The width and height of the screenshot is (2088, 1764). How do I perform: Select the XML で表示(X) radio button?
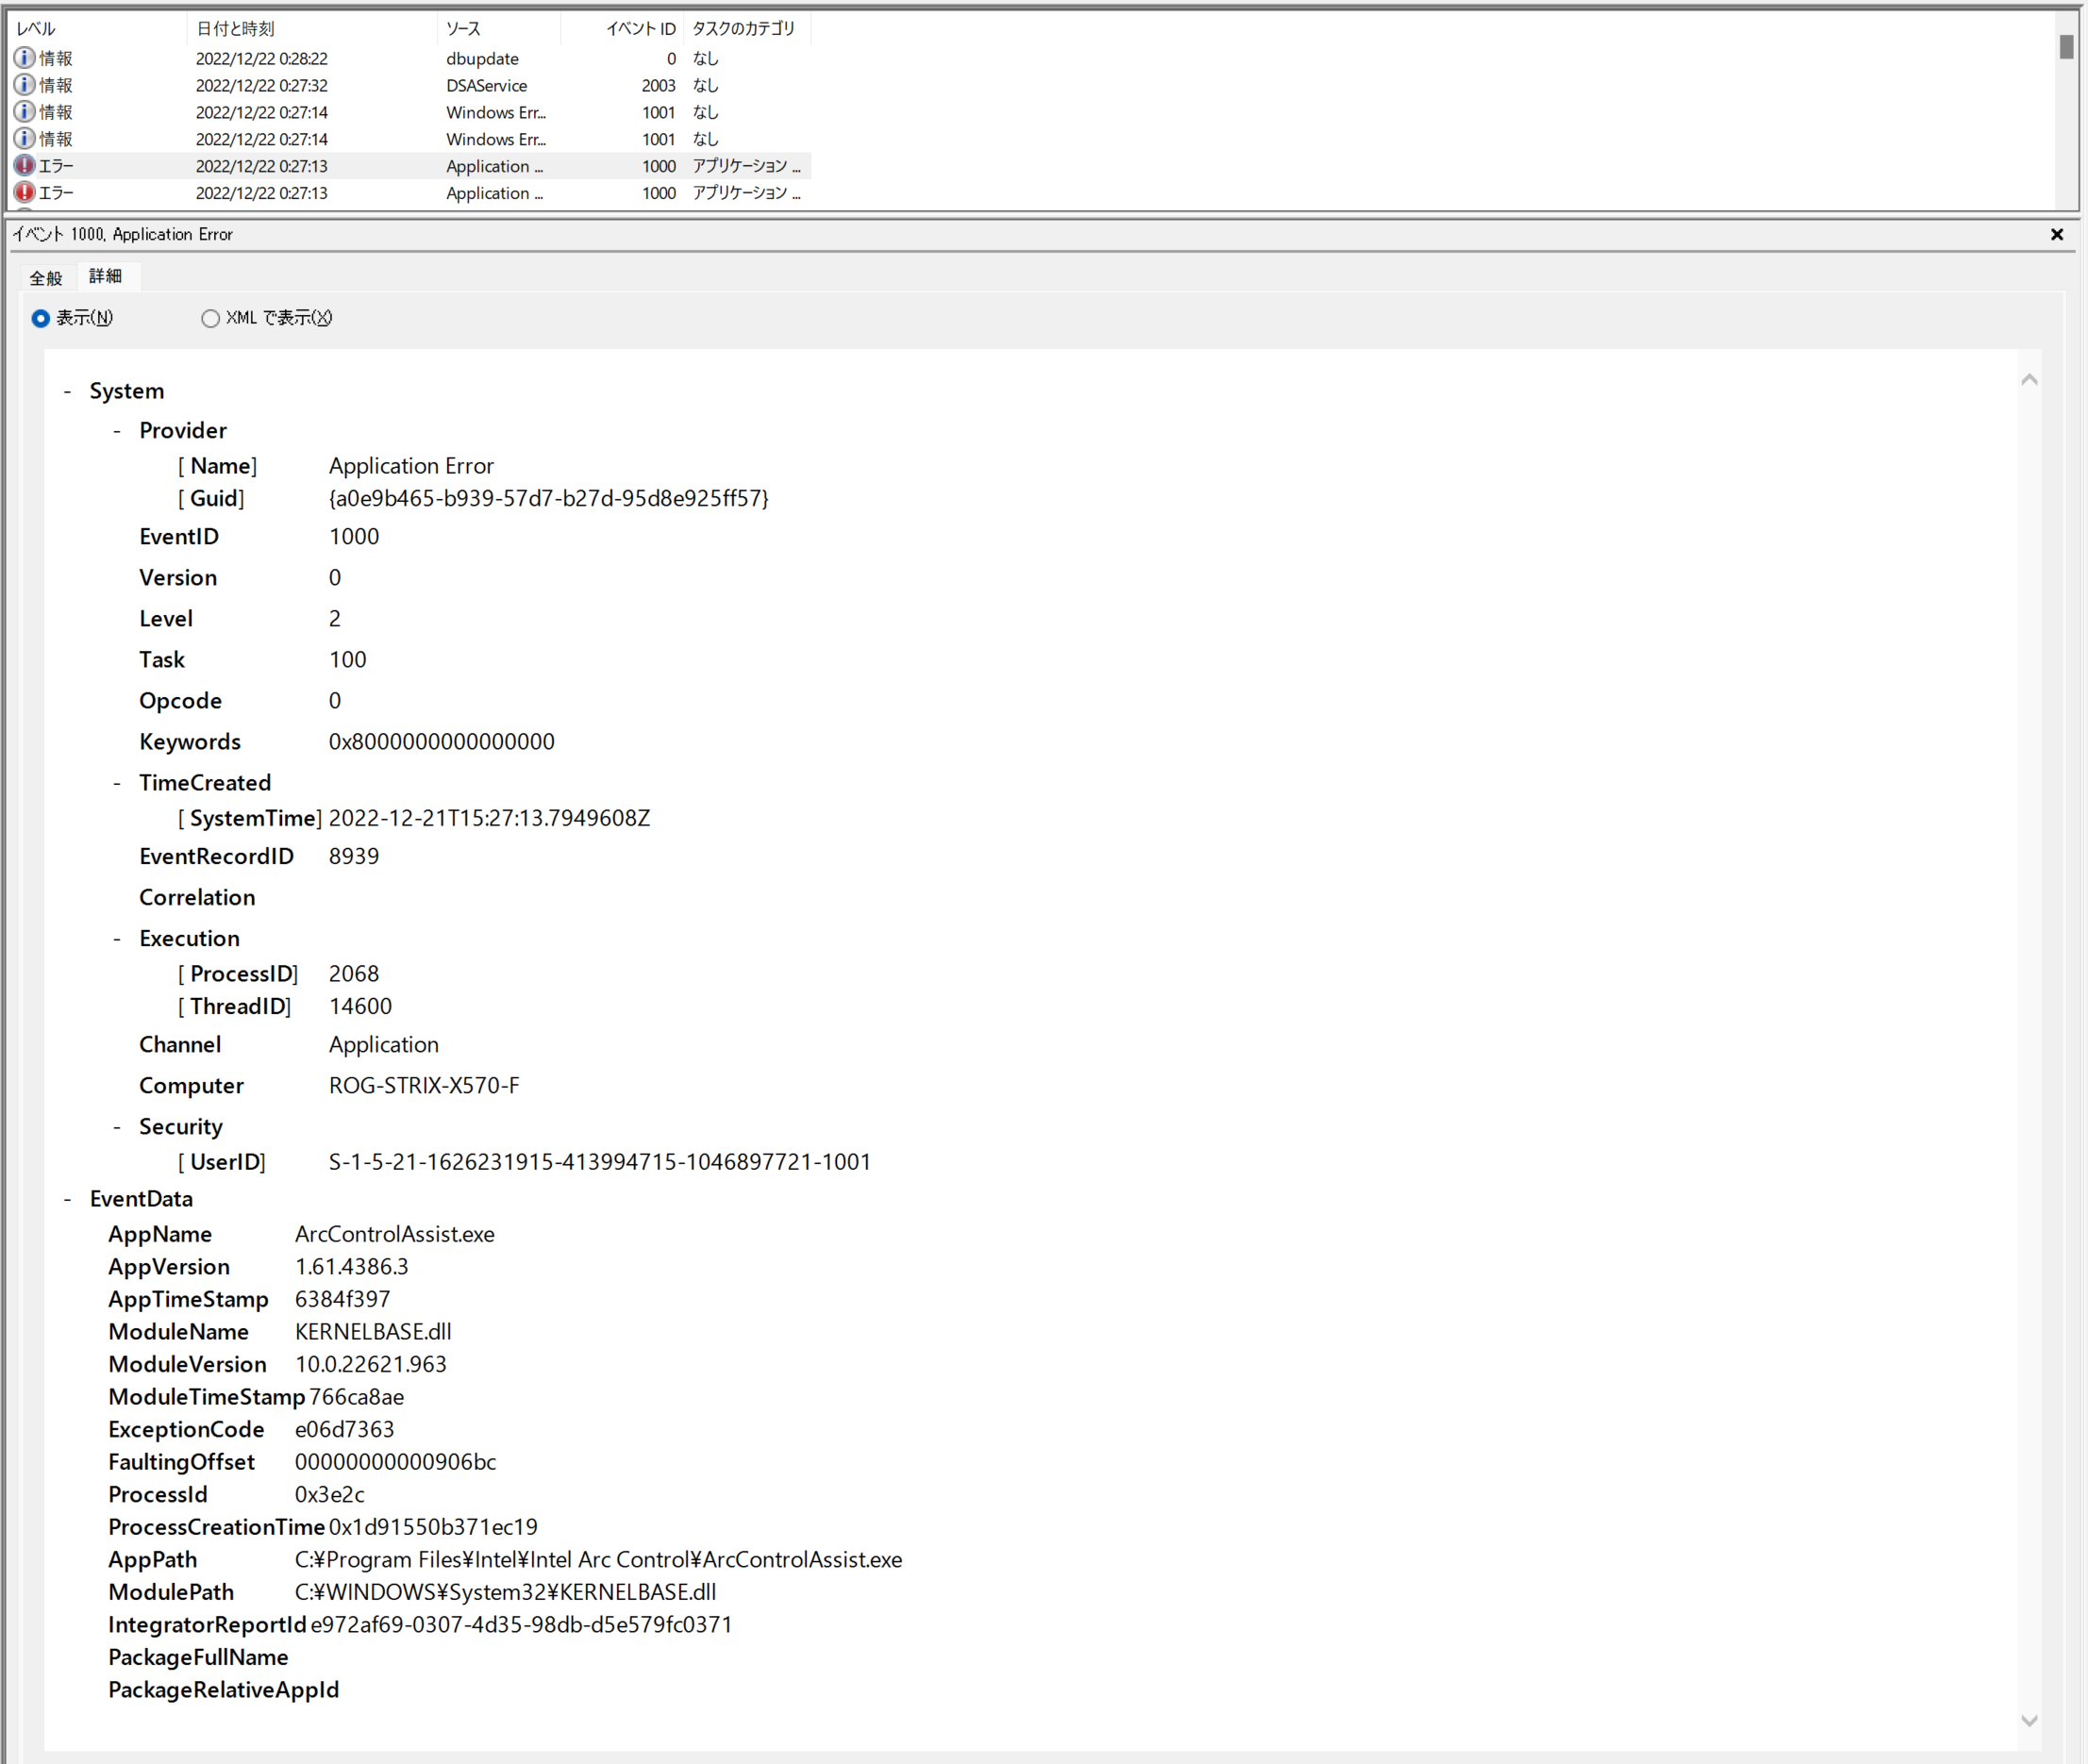tap(211, 317)
